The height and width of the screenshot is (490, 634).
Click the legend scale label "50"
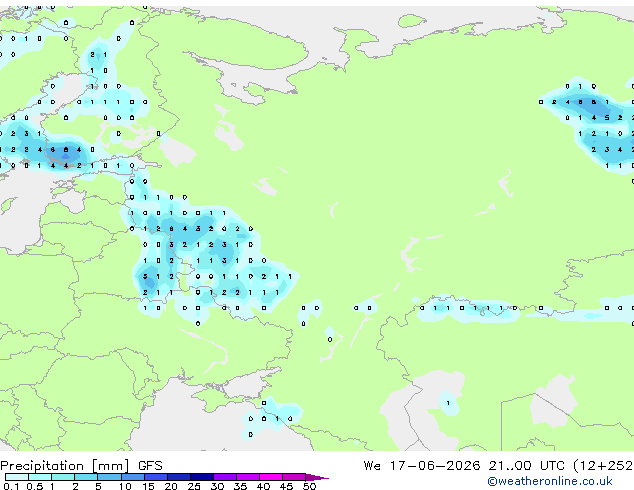point(309,486)
